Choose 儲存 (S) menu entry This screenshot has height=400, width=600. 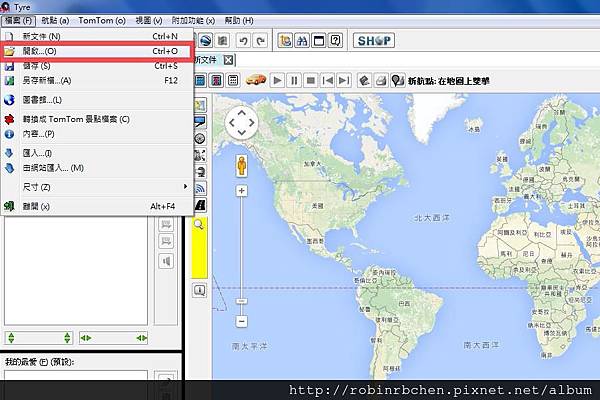click(97, 66)
